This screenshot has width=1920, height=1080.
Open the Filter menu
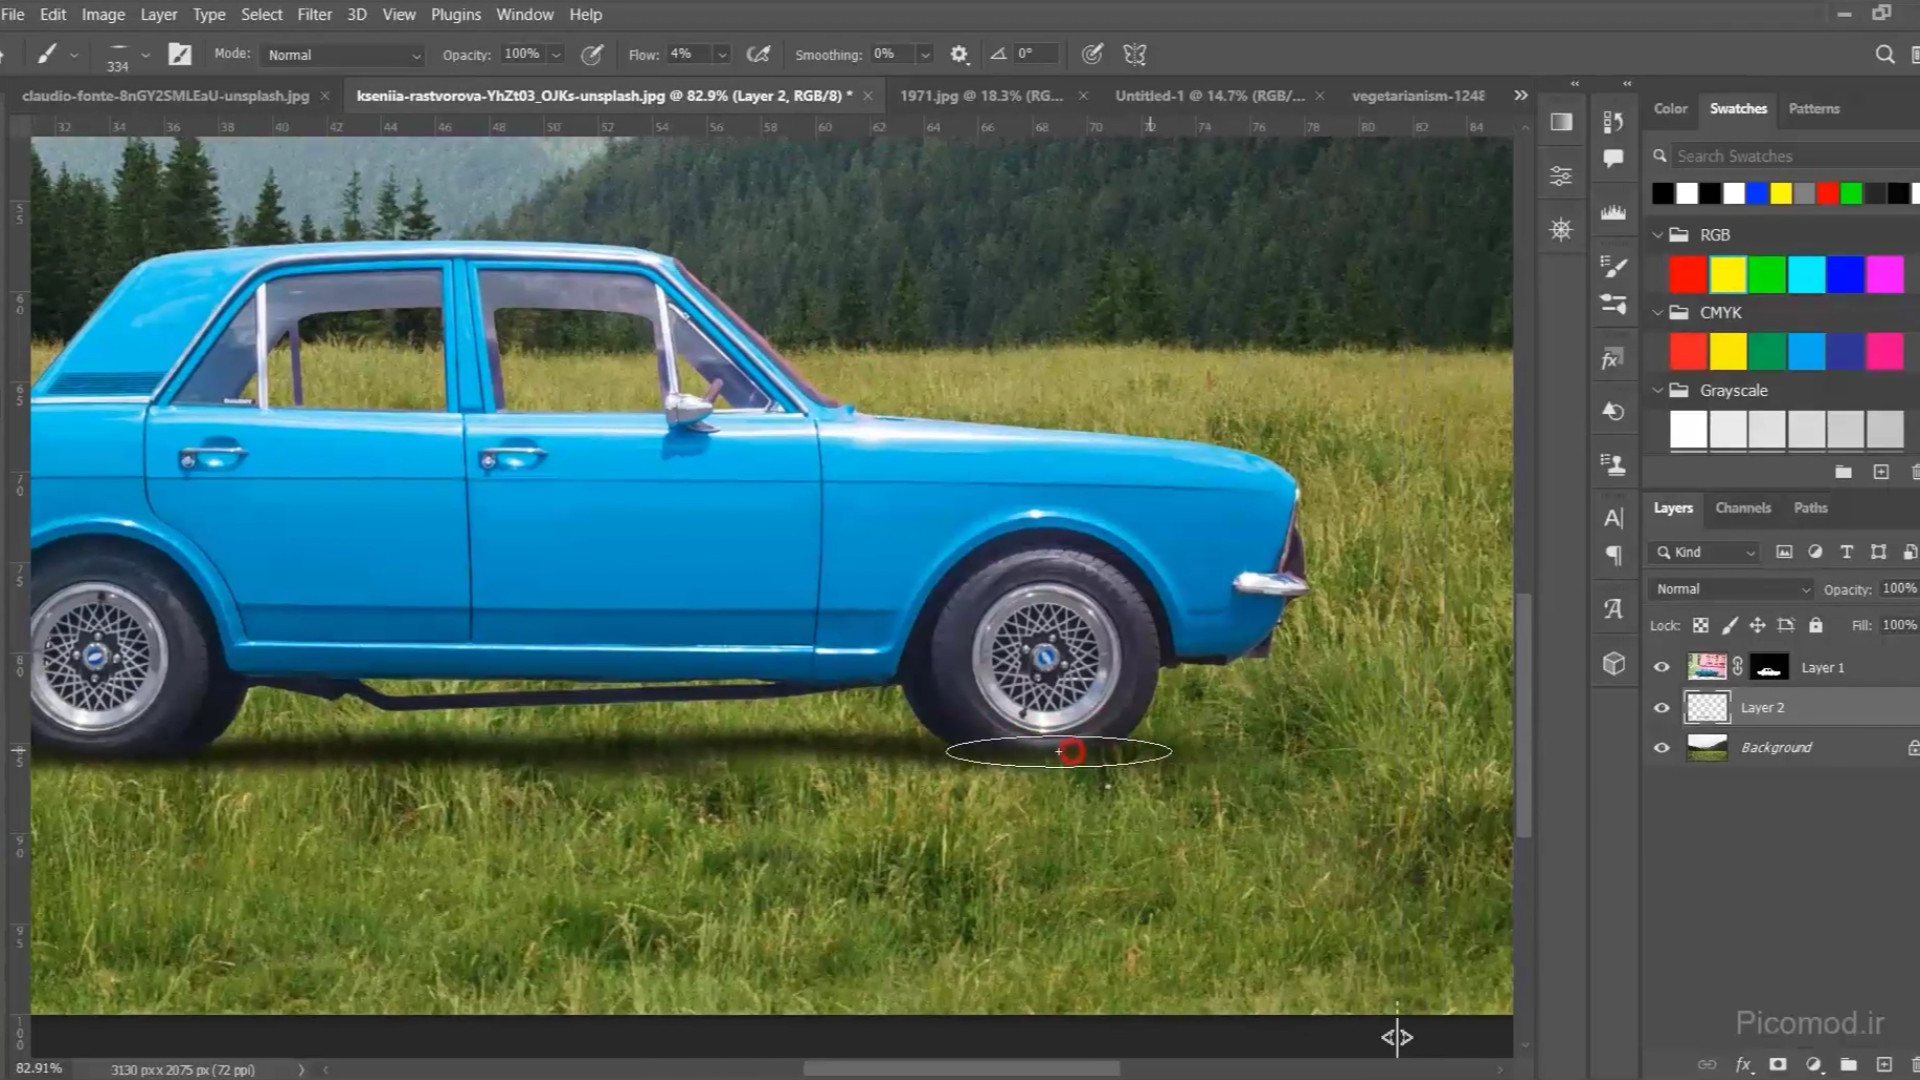click(314, 14)
